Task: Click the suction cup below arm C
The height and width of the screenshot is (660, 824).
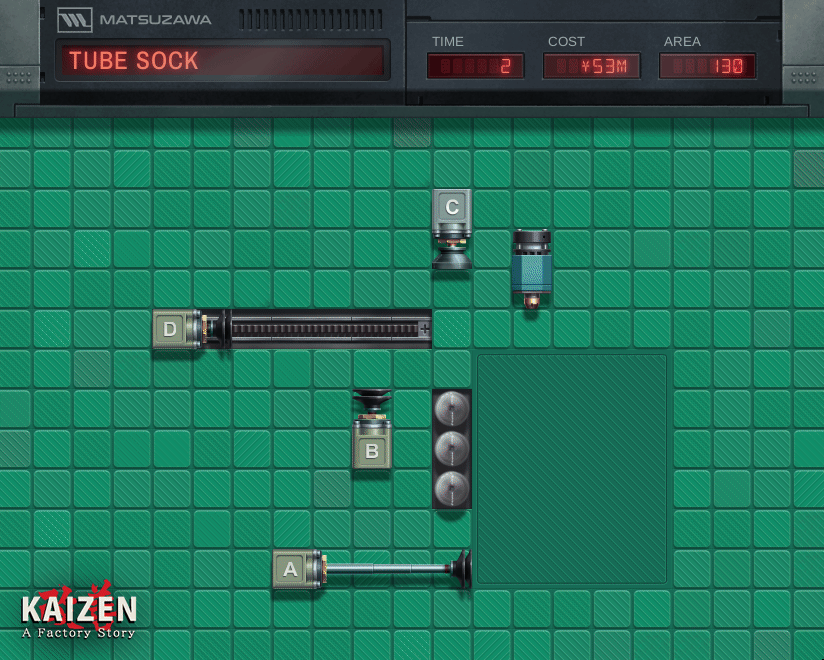Action: click(x=452, y=257)
